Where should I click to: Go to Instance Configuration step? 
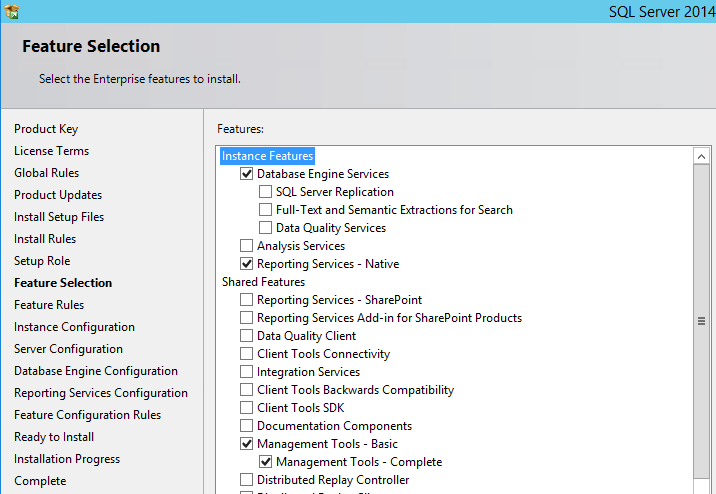click(x=74, y=327)
